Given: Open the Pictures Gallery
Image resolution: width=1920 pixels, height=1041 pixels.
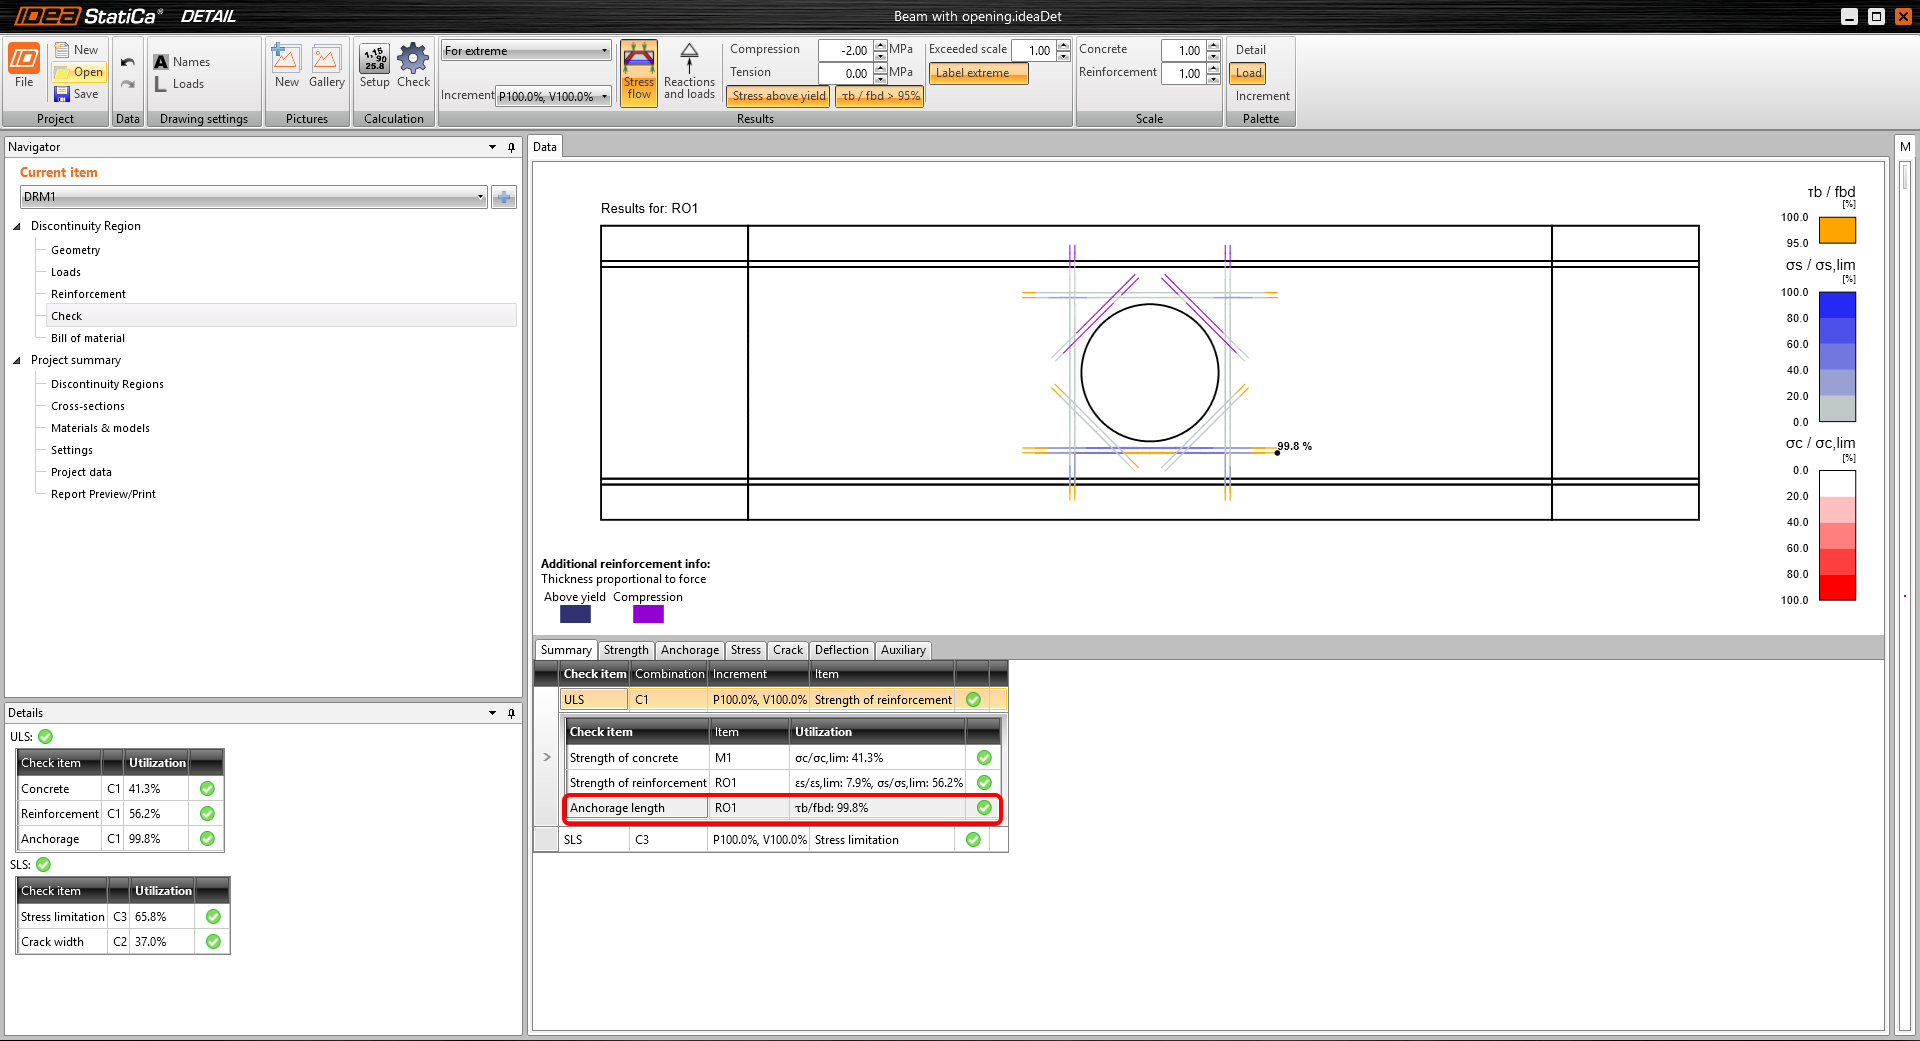Looking at the screenshot, I should tap(326, 60).
